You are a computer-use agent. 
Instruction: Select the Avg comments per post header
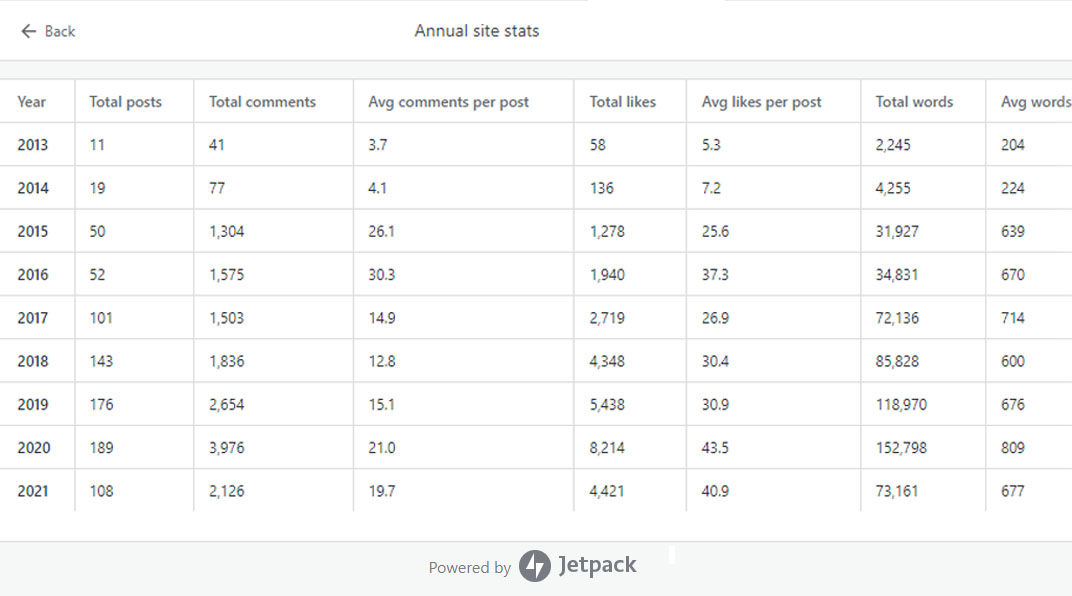(448, 102)
